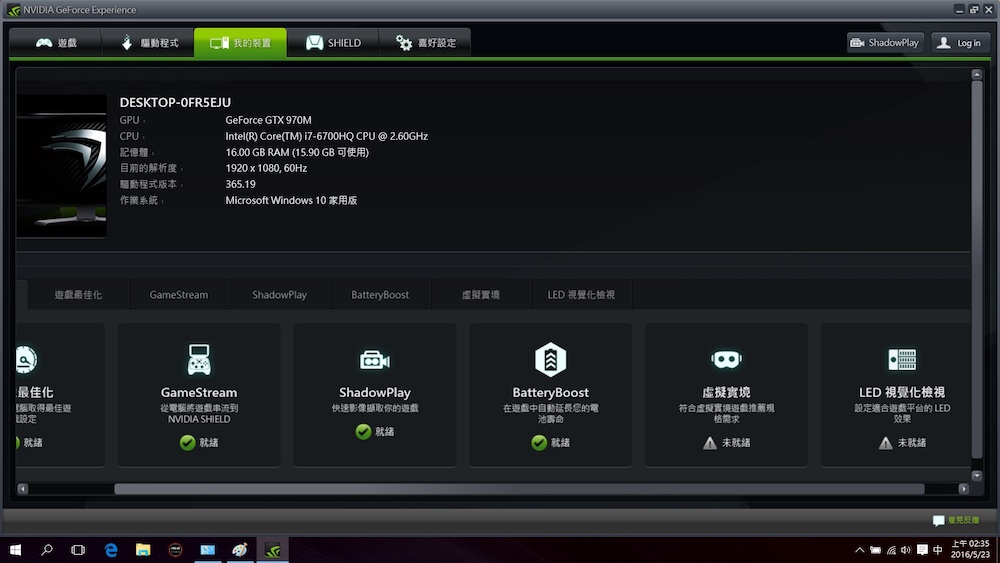Click the vertical scrollbar thumb
Image resolution: width=1000 pixels, height=563 pixels.
[x=976, y=269]
